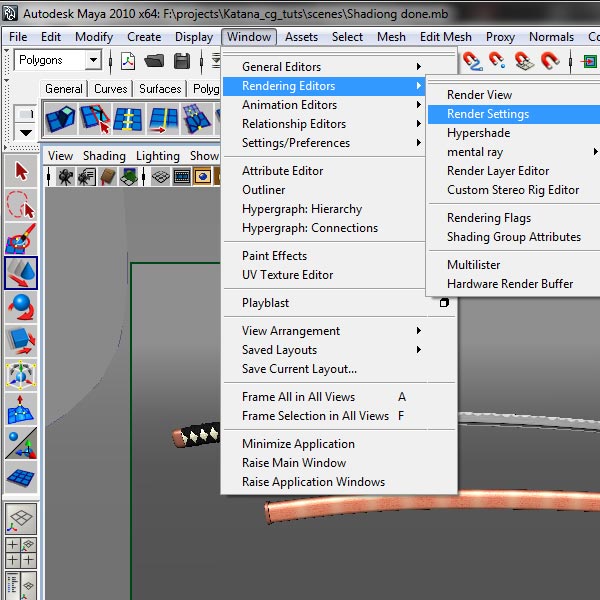Select the arrow Select tool
The image size is (600, 600).
click(x=21, y=171)
